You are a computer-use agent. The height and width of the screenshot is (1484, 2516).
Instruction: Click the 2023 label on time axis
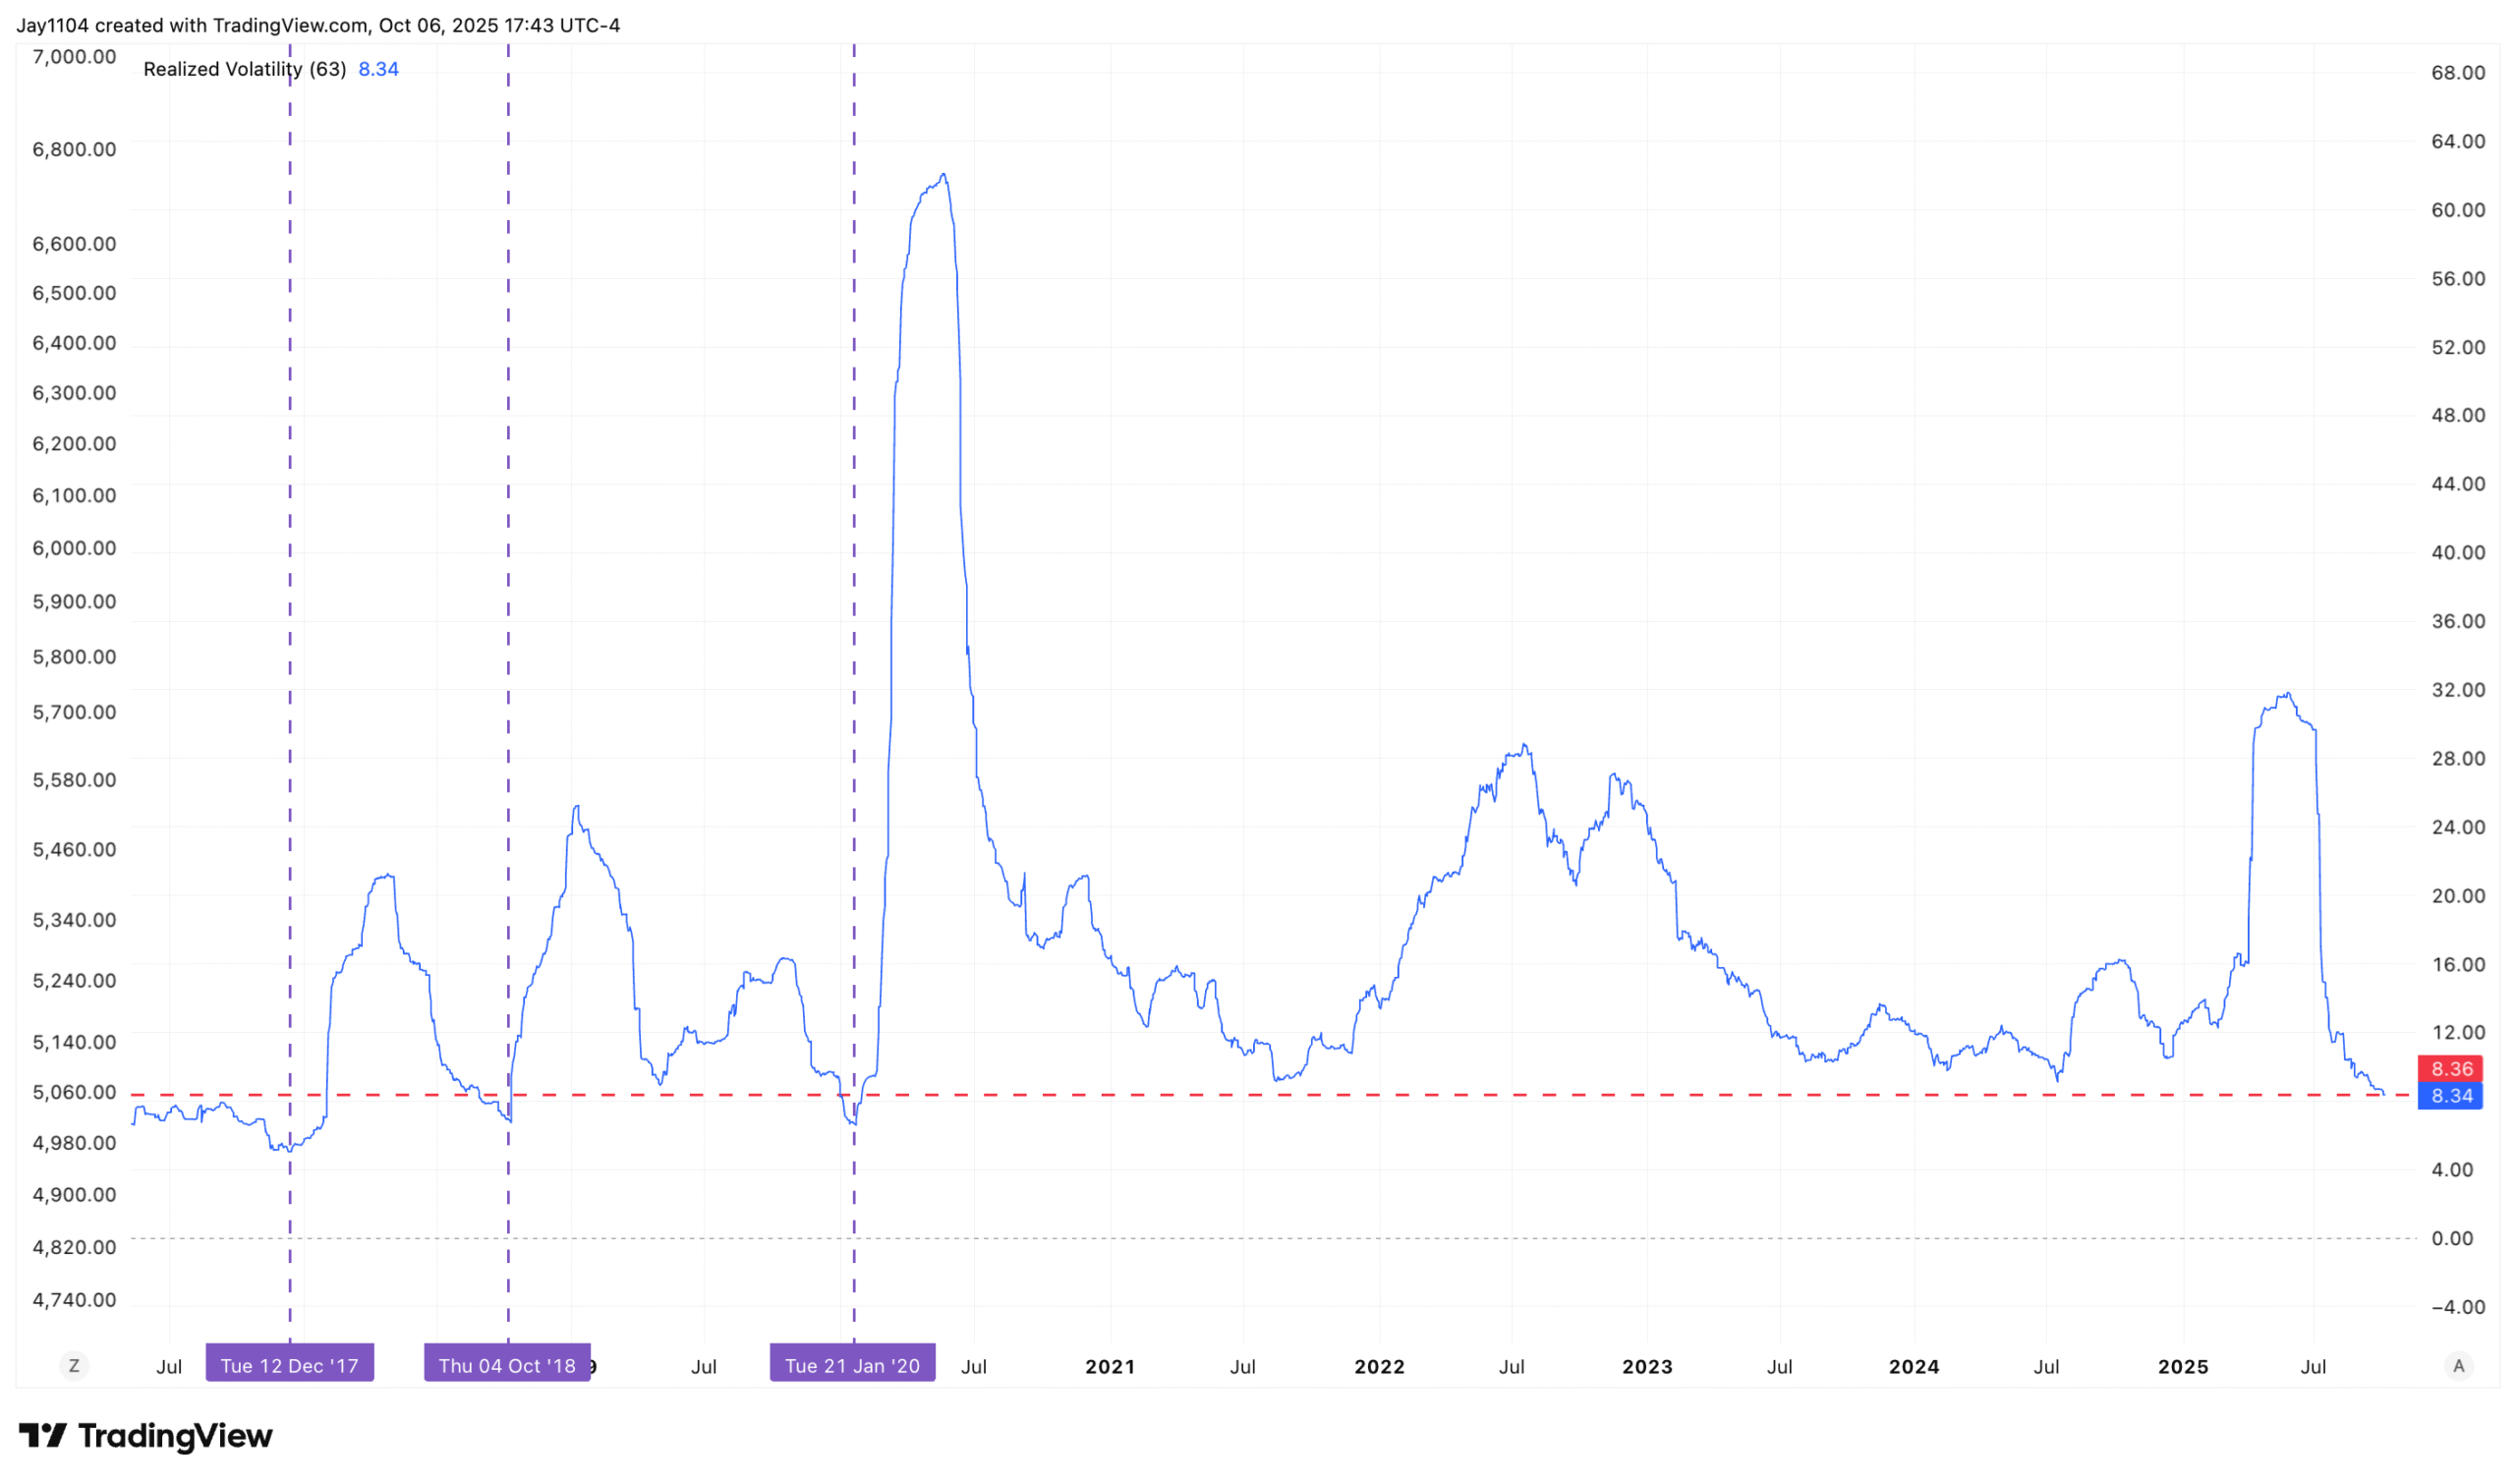pyautogui.click(x=1647, y=1367)
